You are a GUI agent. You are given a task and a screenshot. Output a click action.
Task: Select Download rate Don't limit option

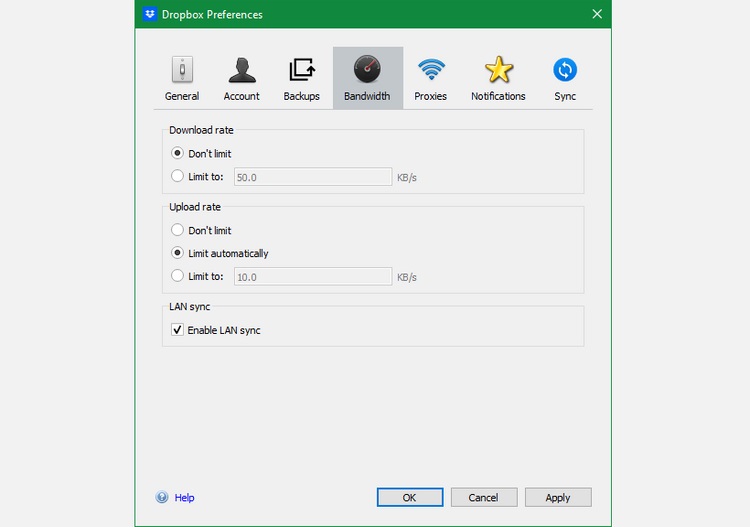[178, 153]
